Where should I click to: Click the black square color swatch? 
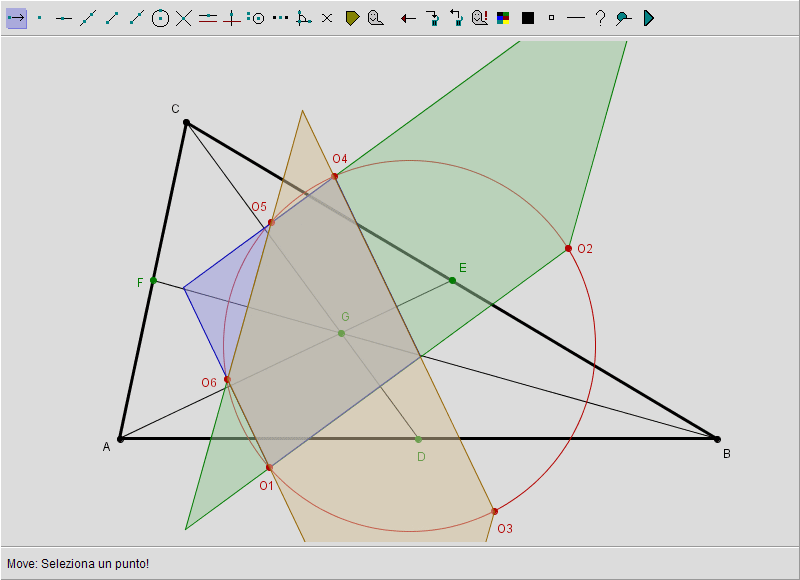click(528, 18)
